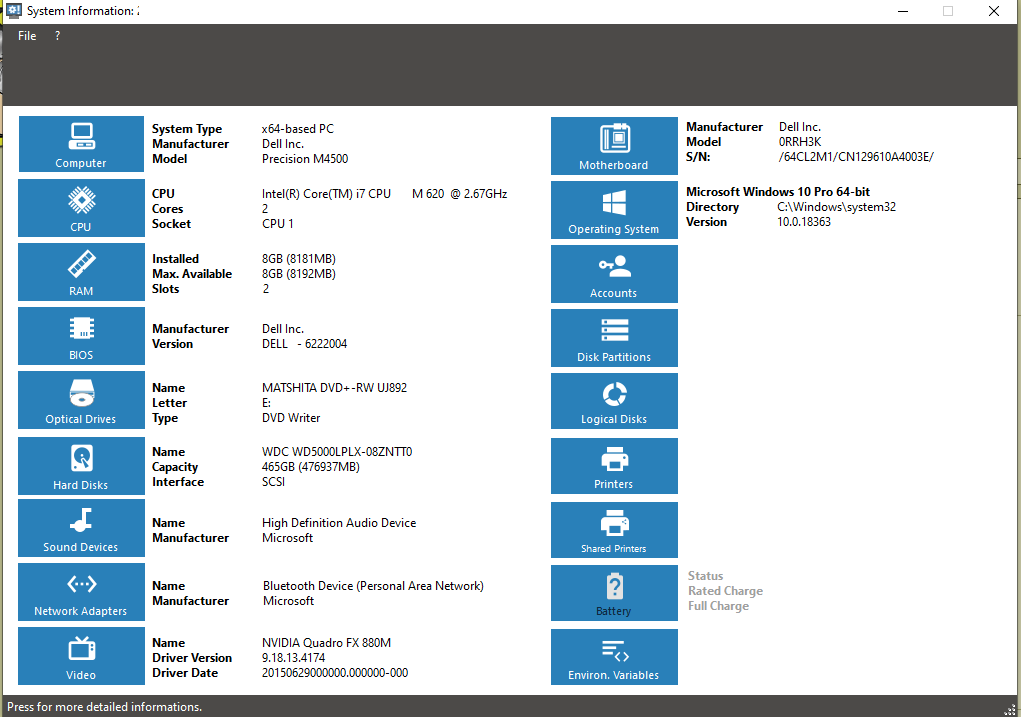Open the Operating System tile
The height and width of the screenshot is (717, 1021).
click(x=614, y=210)
